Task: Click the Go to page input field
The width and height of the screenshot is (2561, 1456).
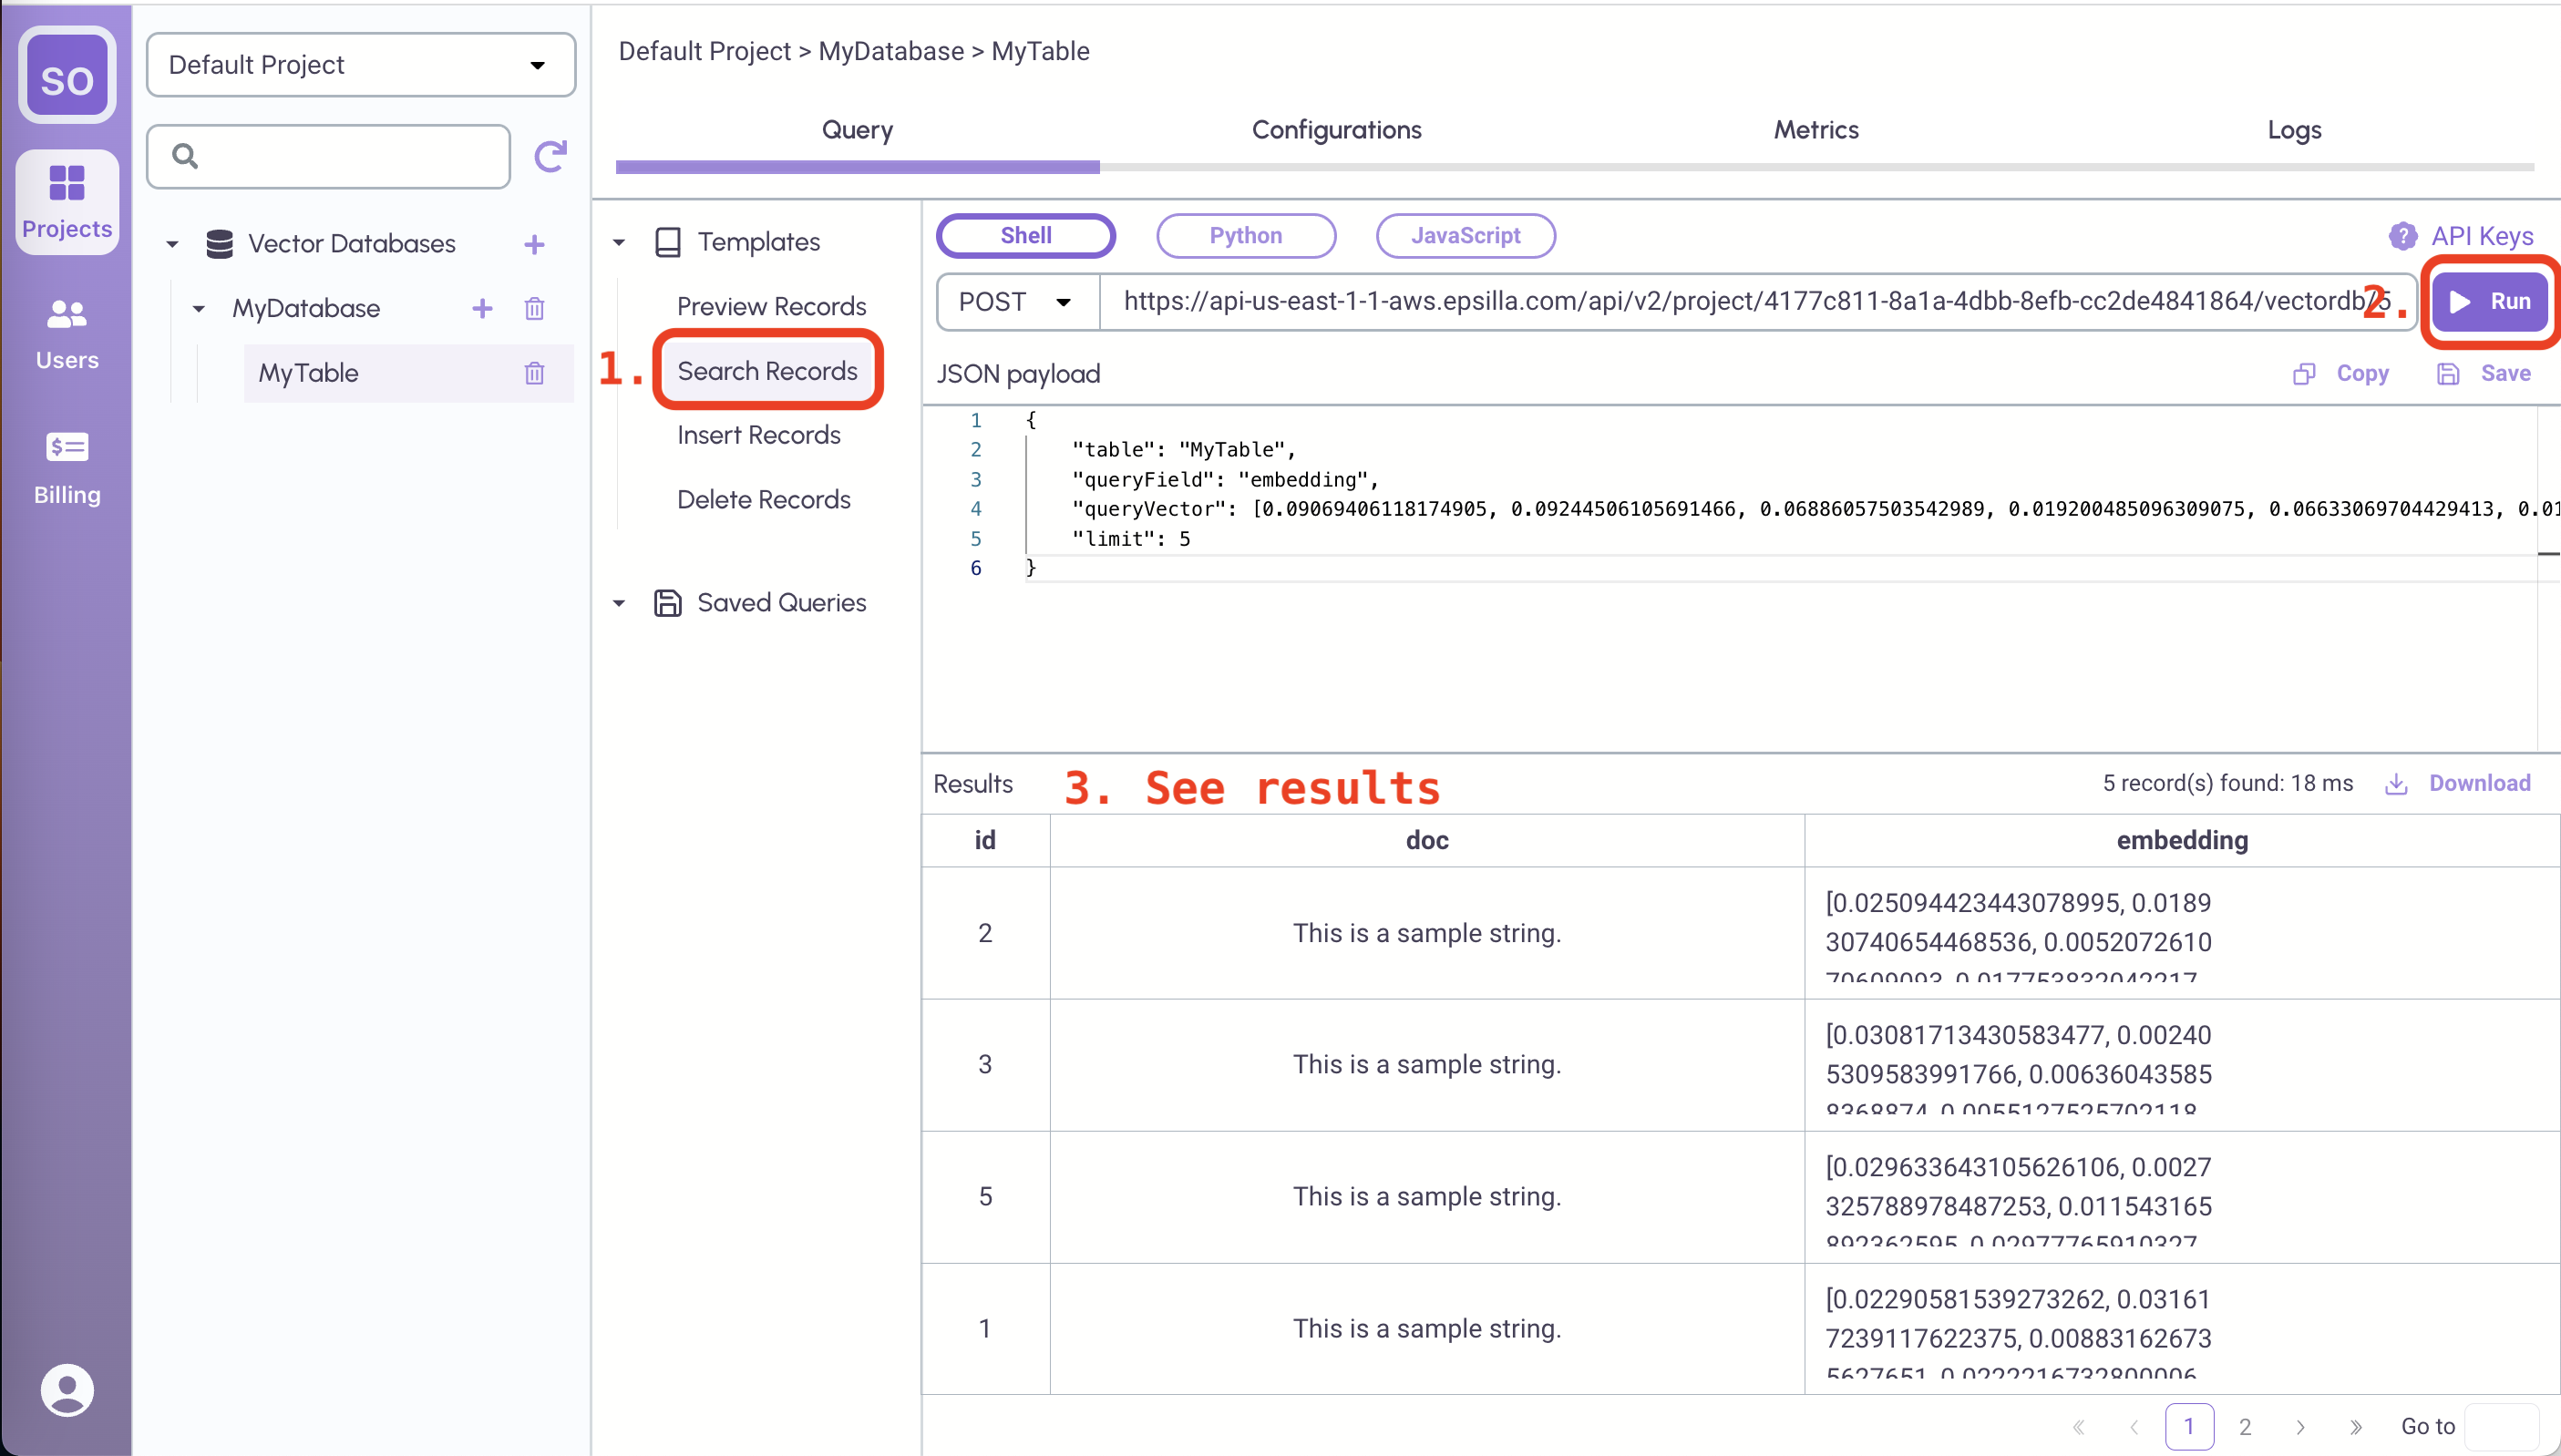Action: point(2502,1426)
